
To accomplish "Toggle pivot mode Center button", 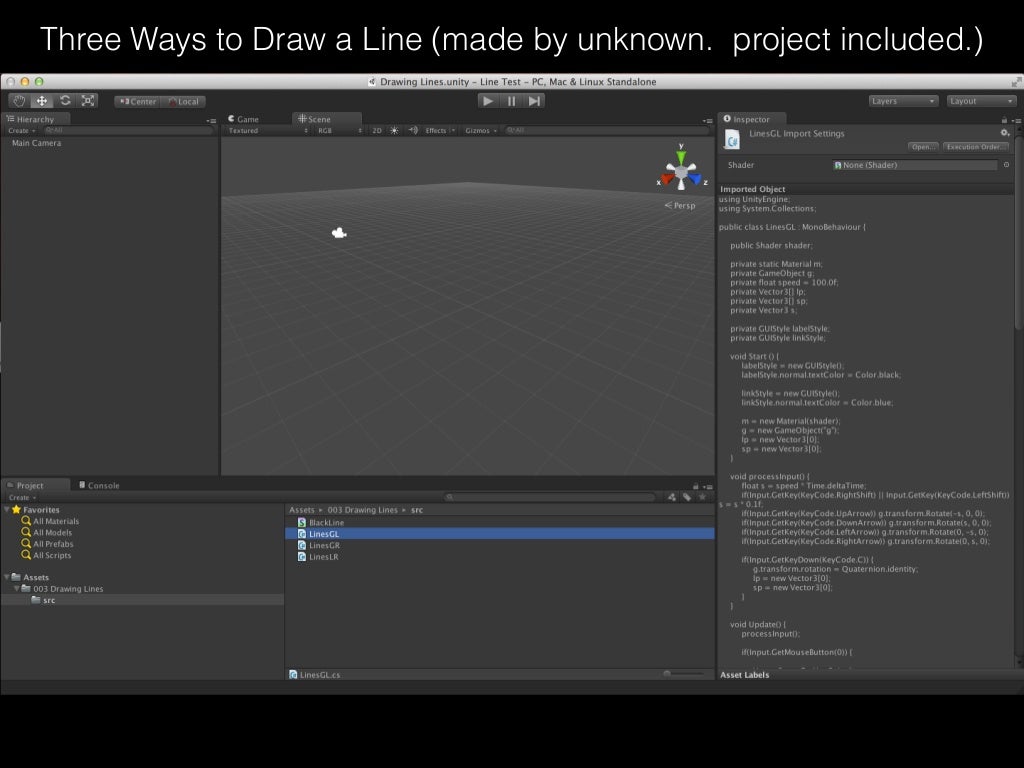I will (x=137, y=101).
